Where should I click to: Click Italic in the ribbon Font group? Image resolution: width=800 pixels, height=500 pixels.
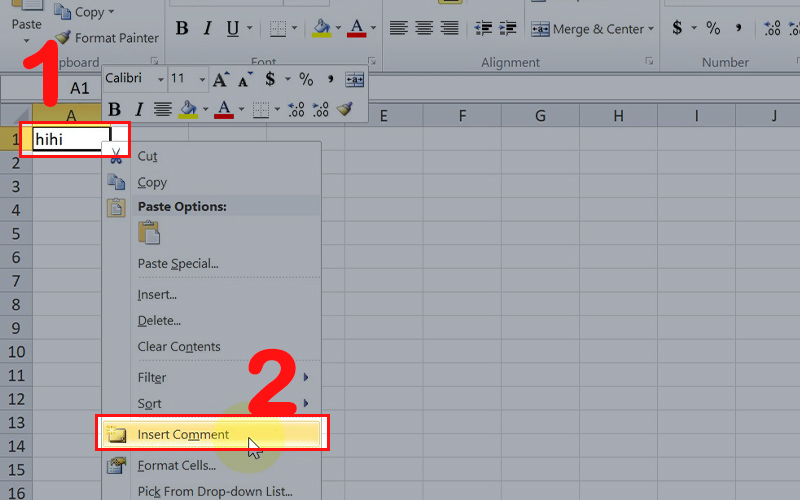207,28
